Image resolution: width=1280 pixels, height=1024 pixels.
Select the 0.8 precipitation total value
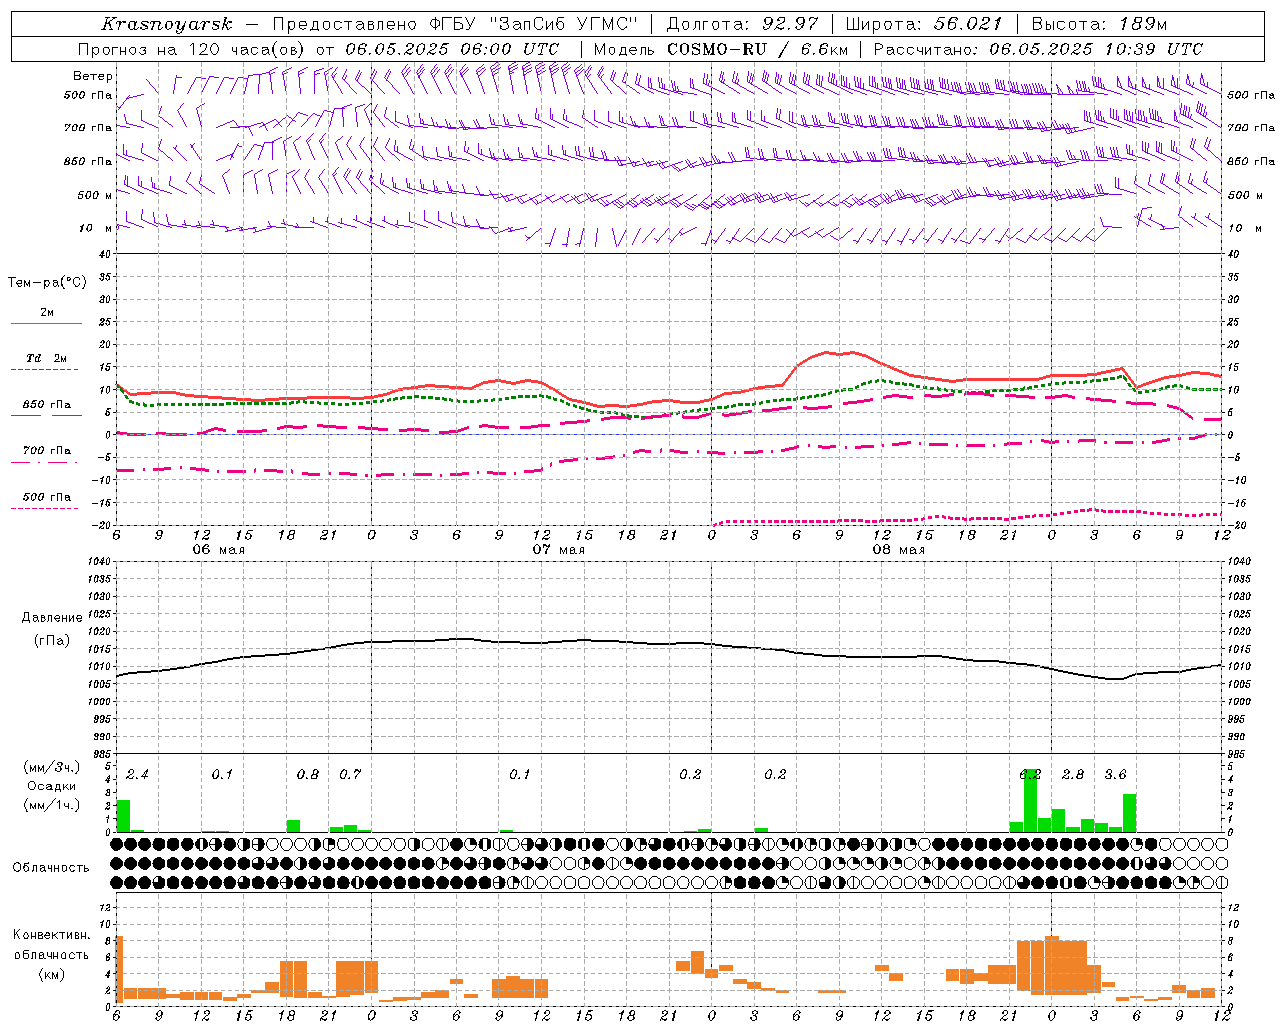click(x=308, y=774)
